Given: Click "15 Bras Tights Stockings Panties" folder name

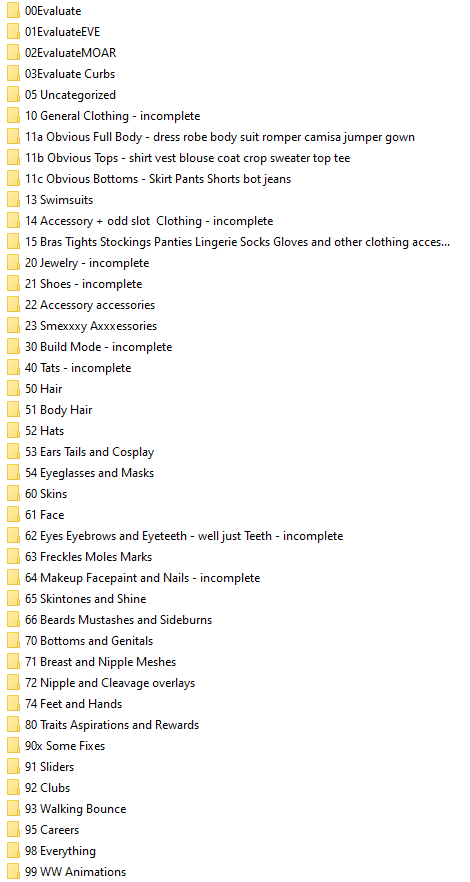Looking at the screenshot, I should (237, 242).
